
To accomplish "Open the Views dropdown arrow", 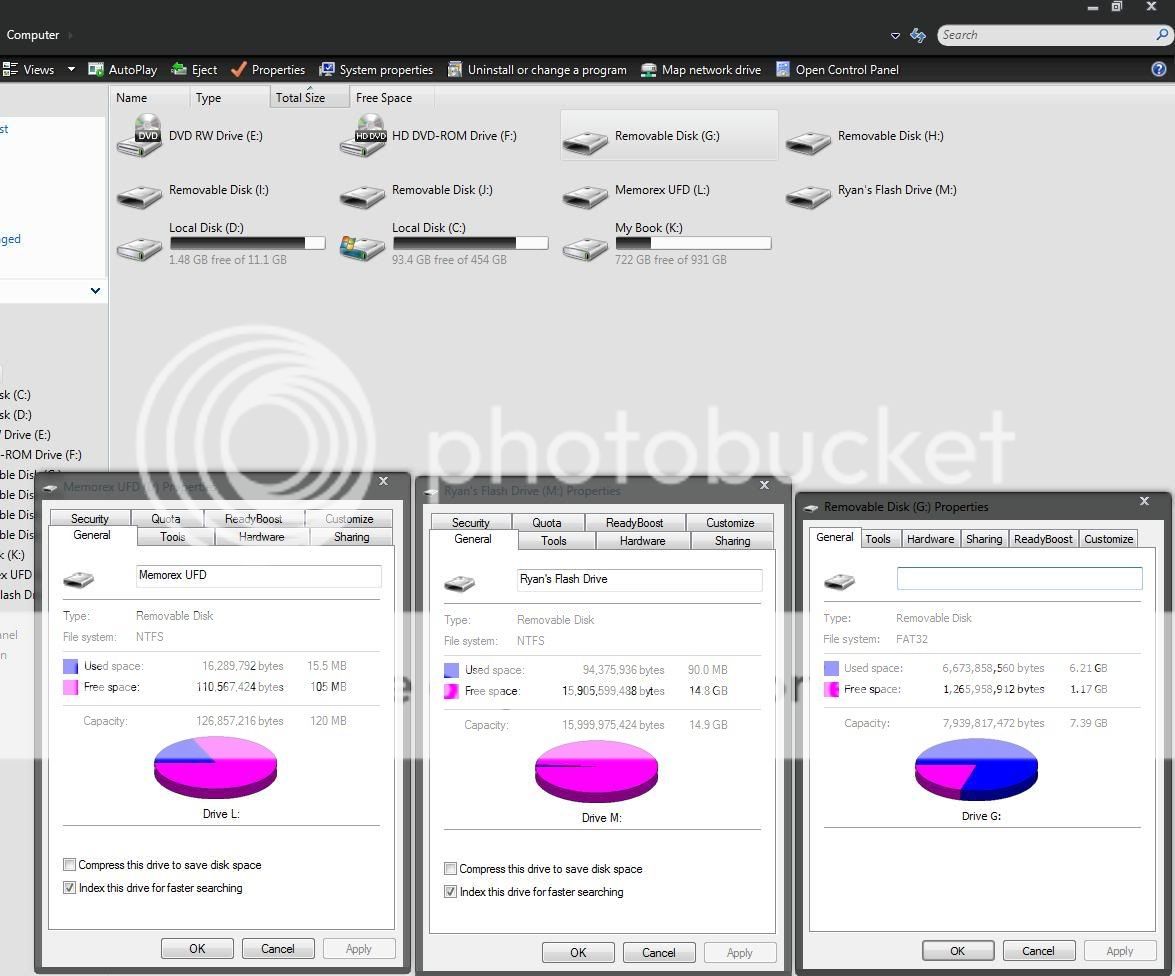I will tap(71, 69).
